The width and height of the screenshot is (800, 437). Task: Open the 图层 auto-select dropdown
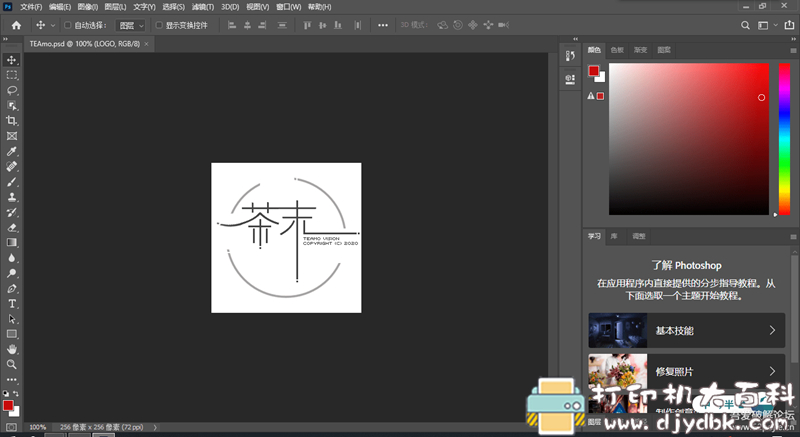tap(131, 25)
